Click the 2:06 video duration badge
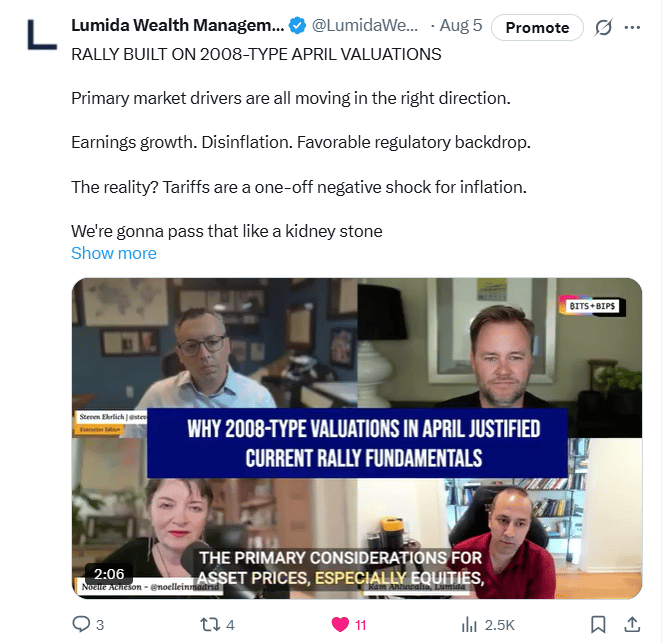 (x=109, y=574)
